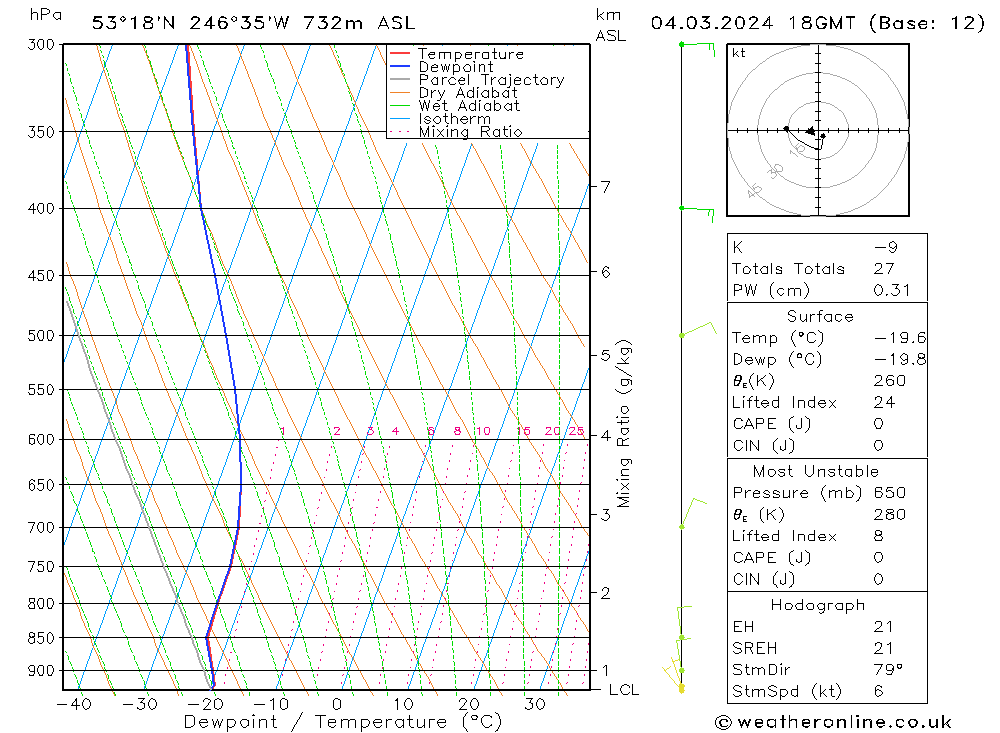Screen dimensions: 1000x733
Task: Click the K index value -9
Action: click(886, 248)
